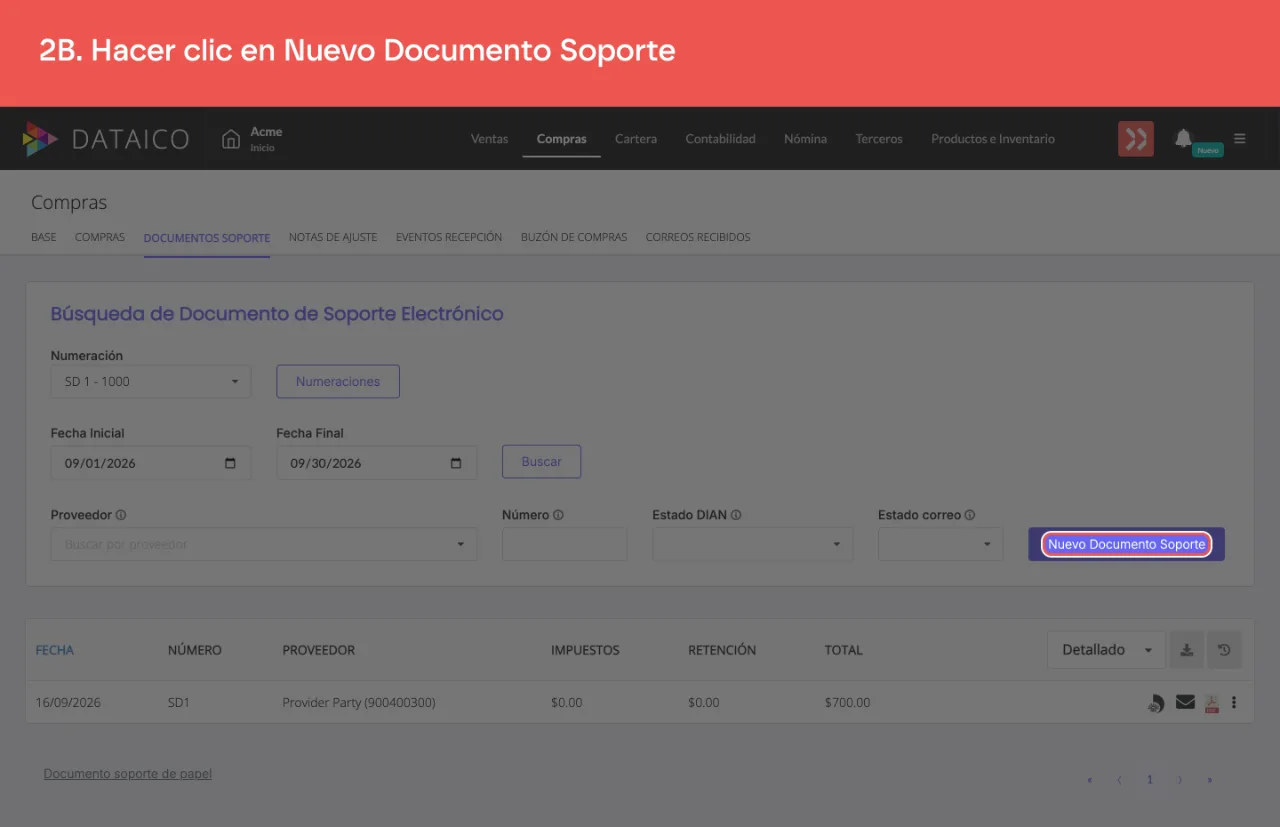Open the Fecha Final calendar picker
The height and width of the screenshot is (827, 1280).
[x=456, y=463]
